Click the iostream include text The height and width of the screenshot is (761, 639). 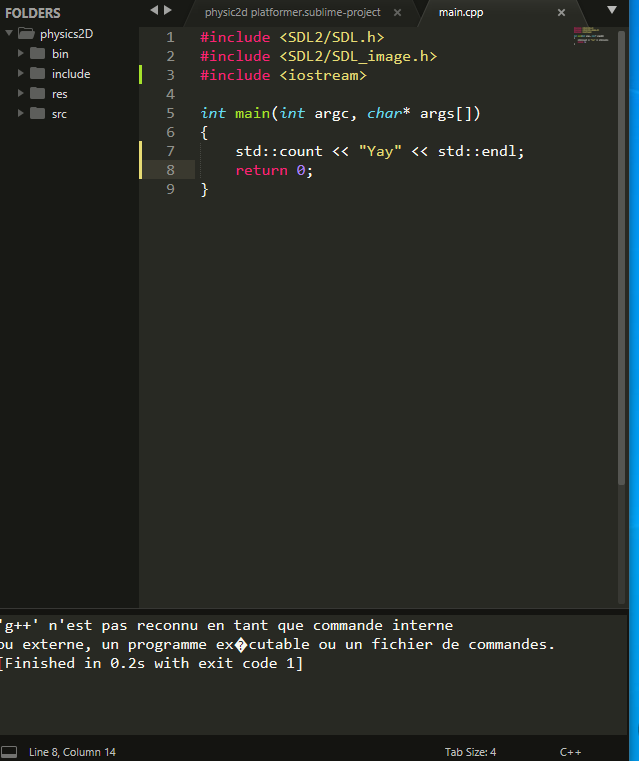pyautogui.click(x=323, y=75)
